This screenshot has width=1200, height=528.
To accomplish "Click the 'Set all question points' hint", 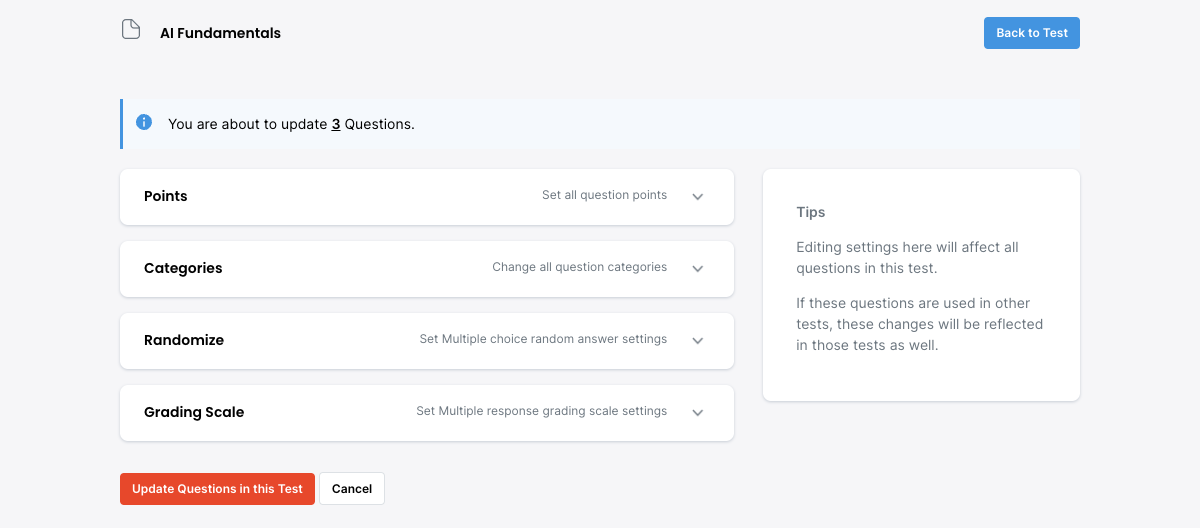I will coord(604,195).
